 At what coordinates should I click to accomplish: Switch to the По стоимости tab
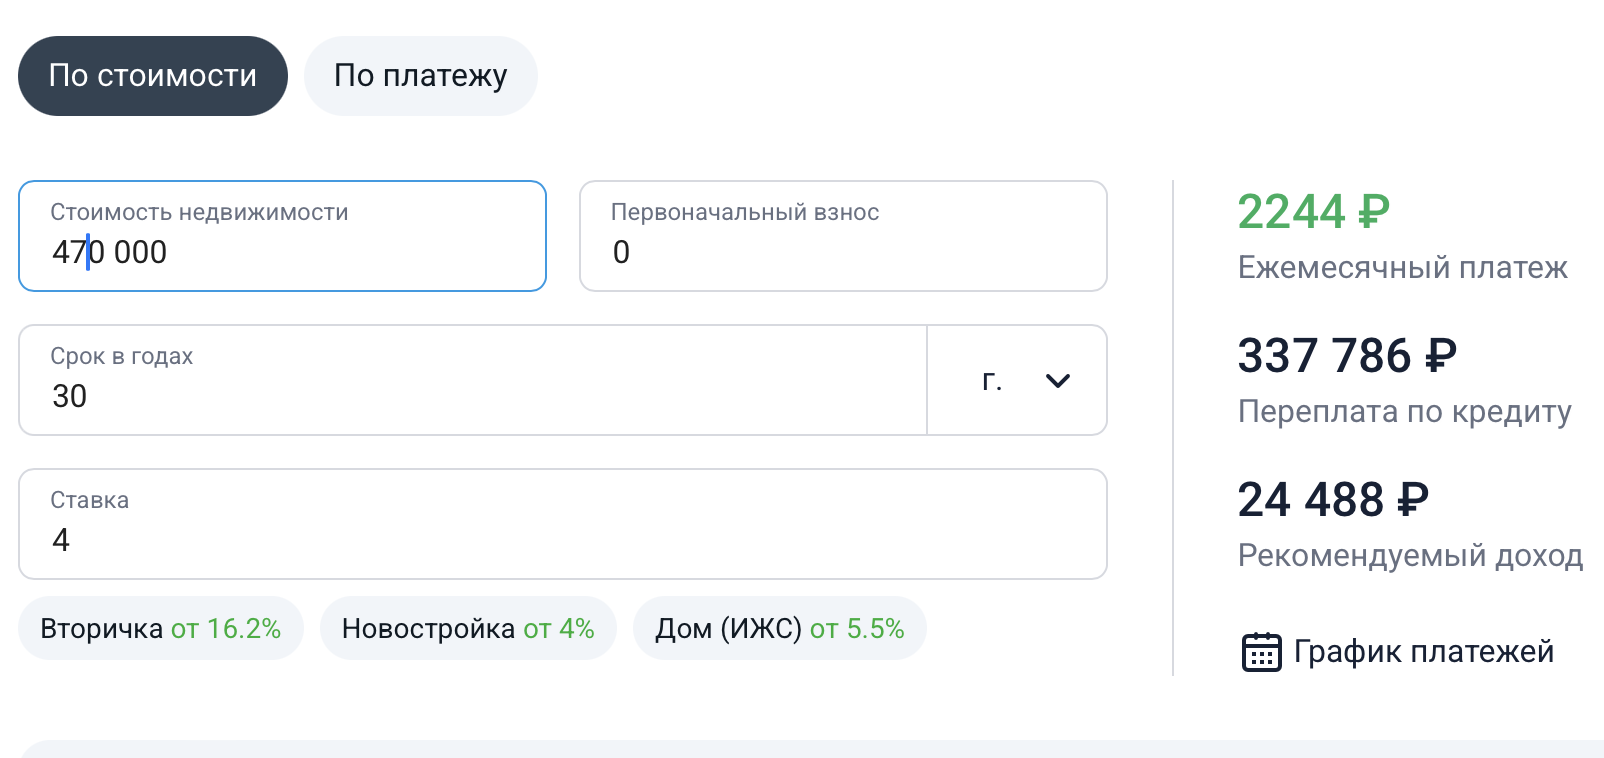coord(153,76)
